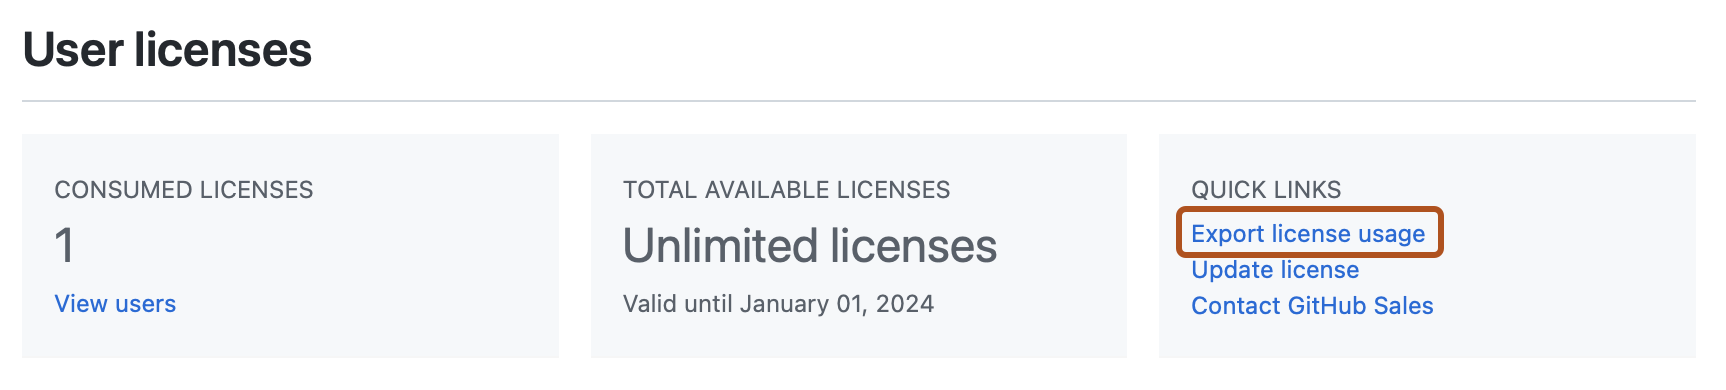Click View users under consumed licenses
Image resolution: width=1726 pixels, height=390 pixels.
point(115,304)
